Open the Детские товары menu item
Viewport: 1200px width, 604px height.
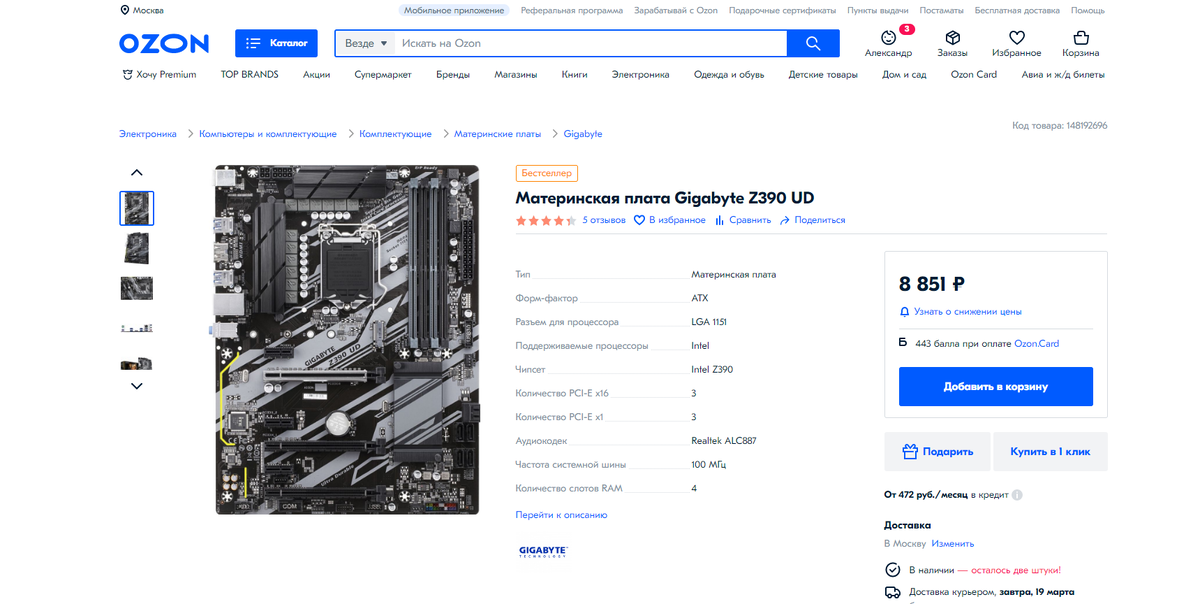pyautogui.click(x=823, y=75)
